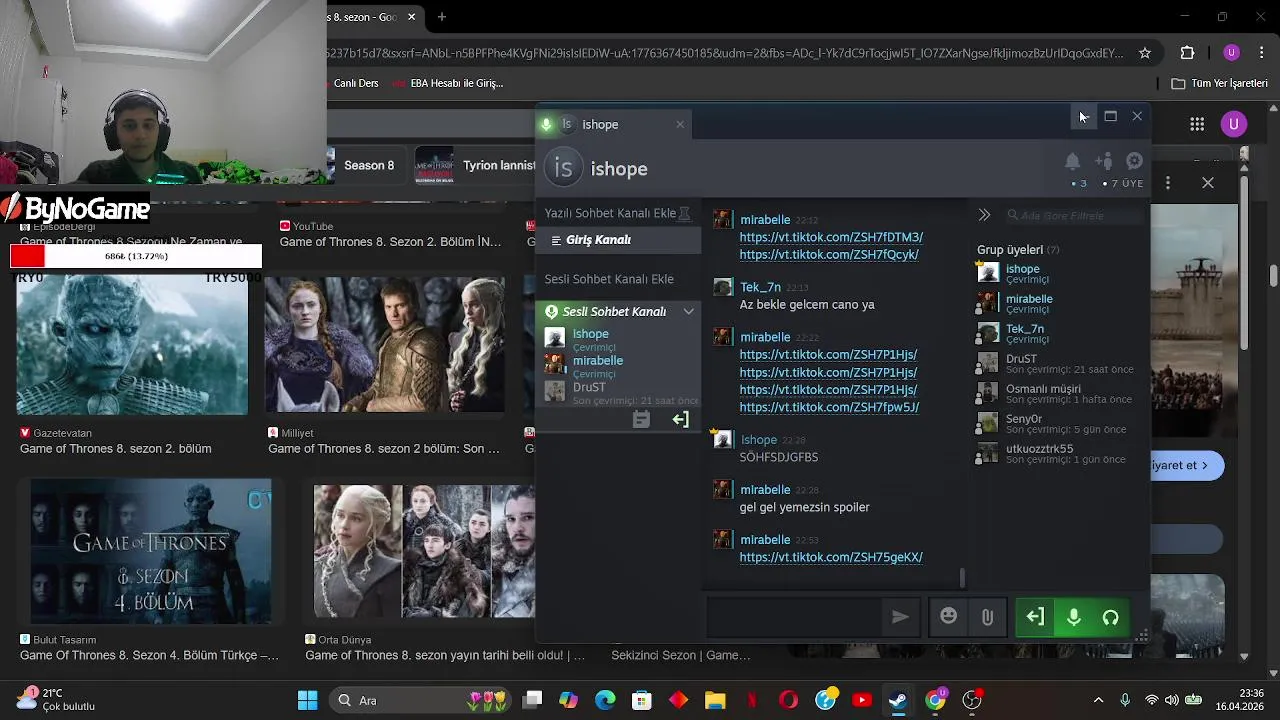Click Sesli Sohbet Kanalı Ekle
Image resolution: width=1280 pixels, height=720 pixels.
pyautogui.click(x=609, y=279)
